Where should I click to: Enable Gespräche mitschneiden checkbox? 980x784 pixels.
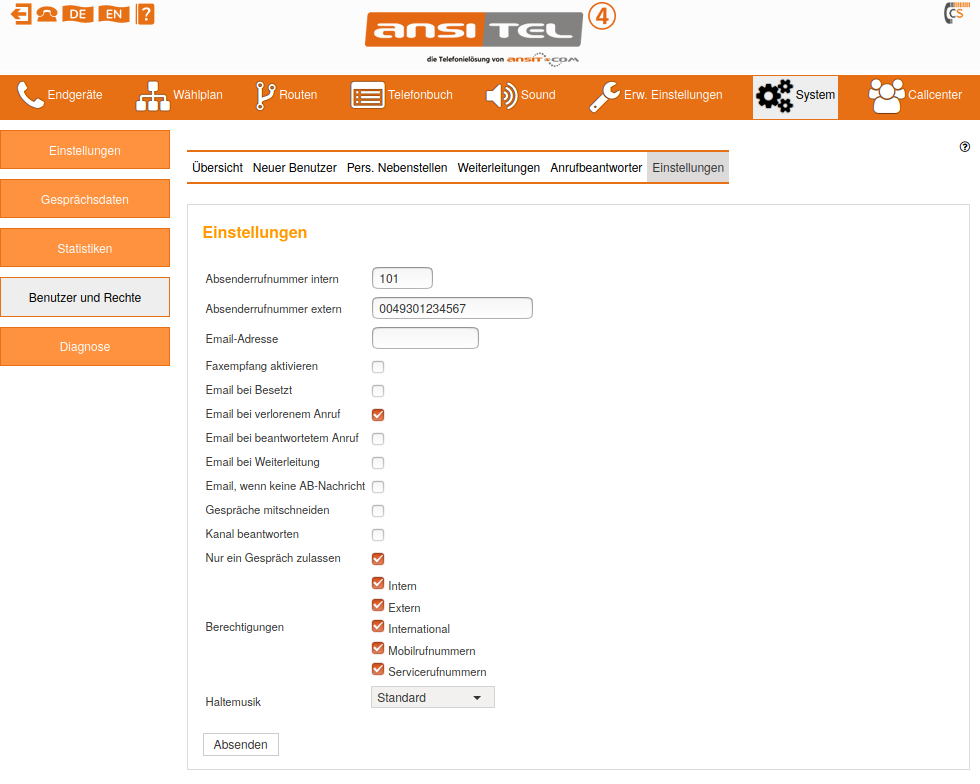378,511
